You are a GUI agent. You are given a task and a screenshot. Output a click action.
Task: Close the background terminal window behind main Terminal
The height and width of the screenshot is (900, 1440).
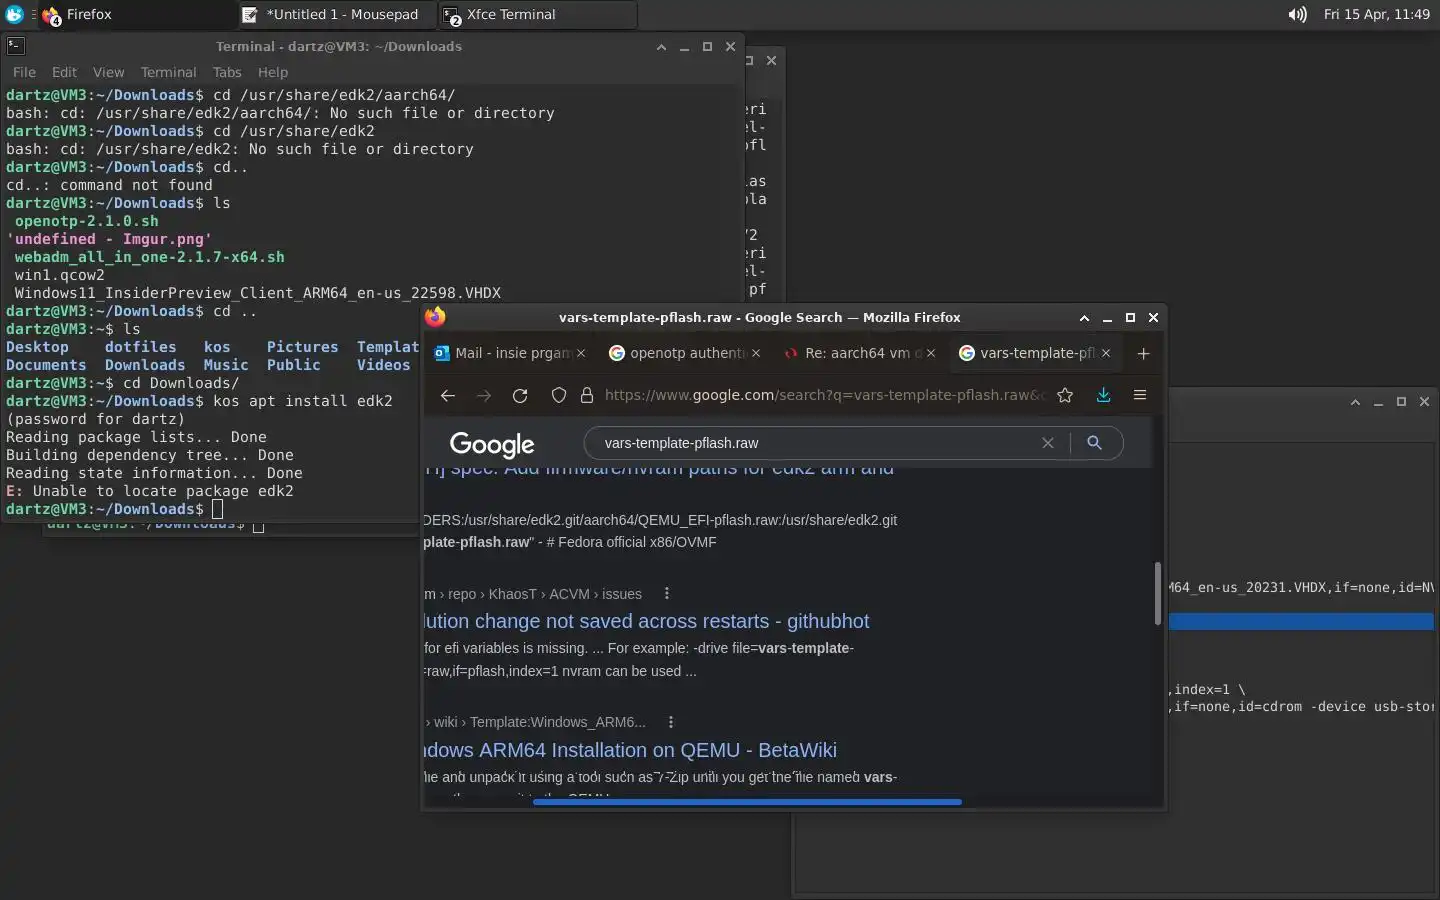tap(771, 60)
